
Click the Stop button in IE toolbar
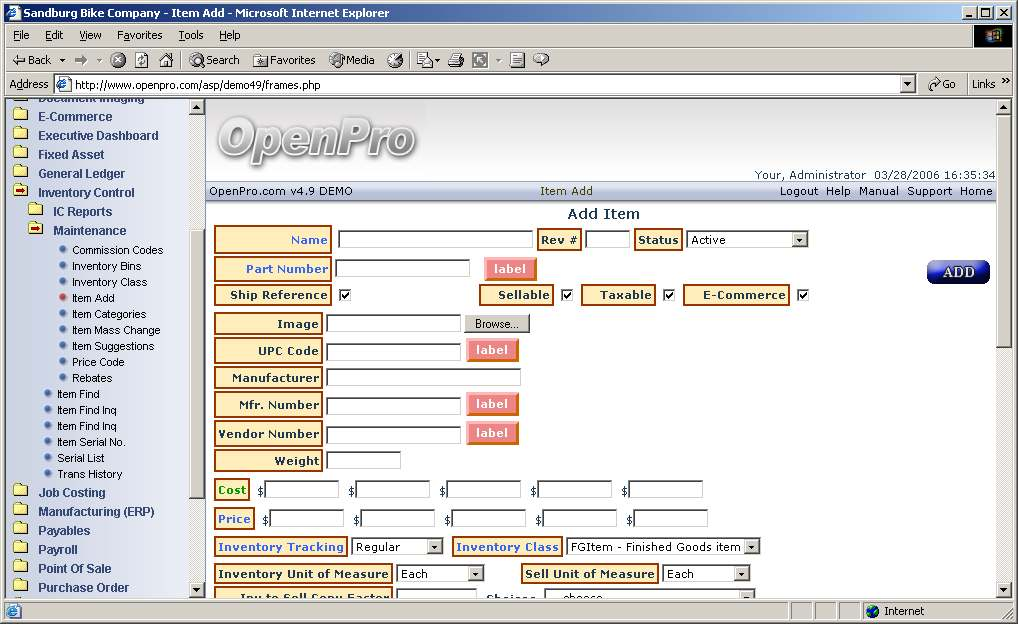click(118, 60)
